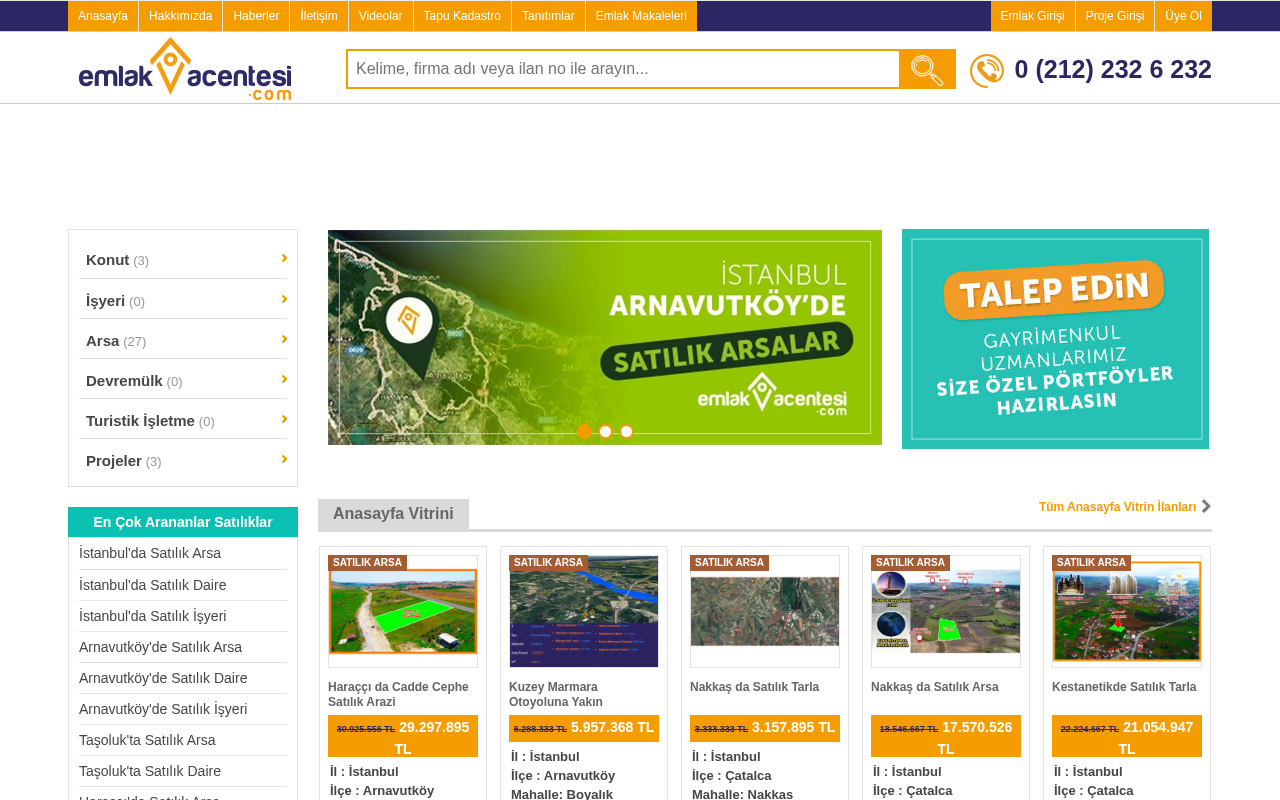Open the Haraççı da Cadde Cephe listing photo

(403, 611)
